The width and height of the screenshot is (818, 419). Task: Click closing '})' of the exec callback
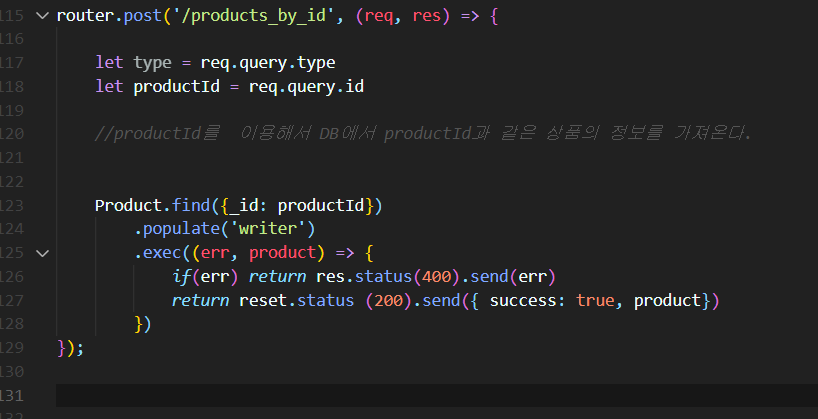coord(143,324)
